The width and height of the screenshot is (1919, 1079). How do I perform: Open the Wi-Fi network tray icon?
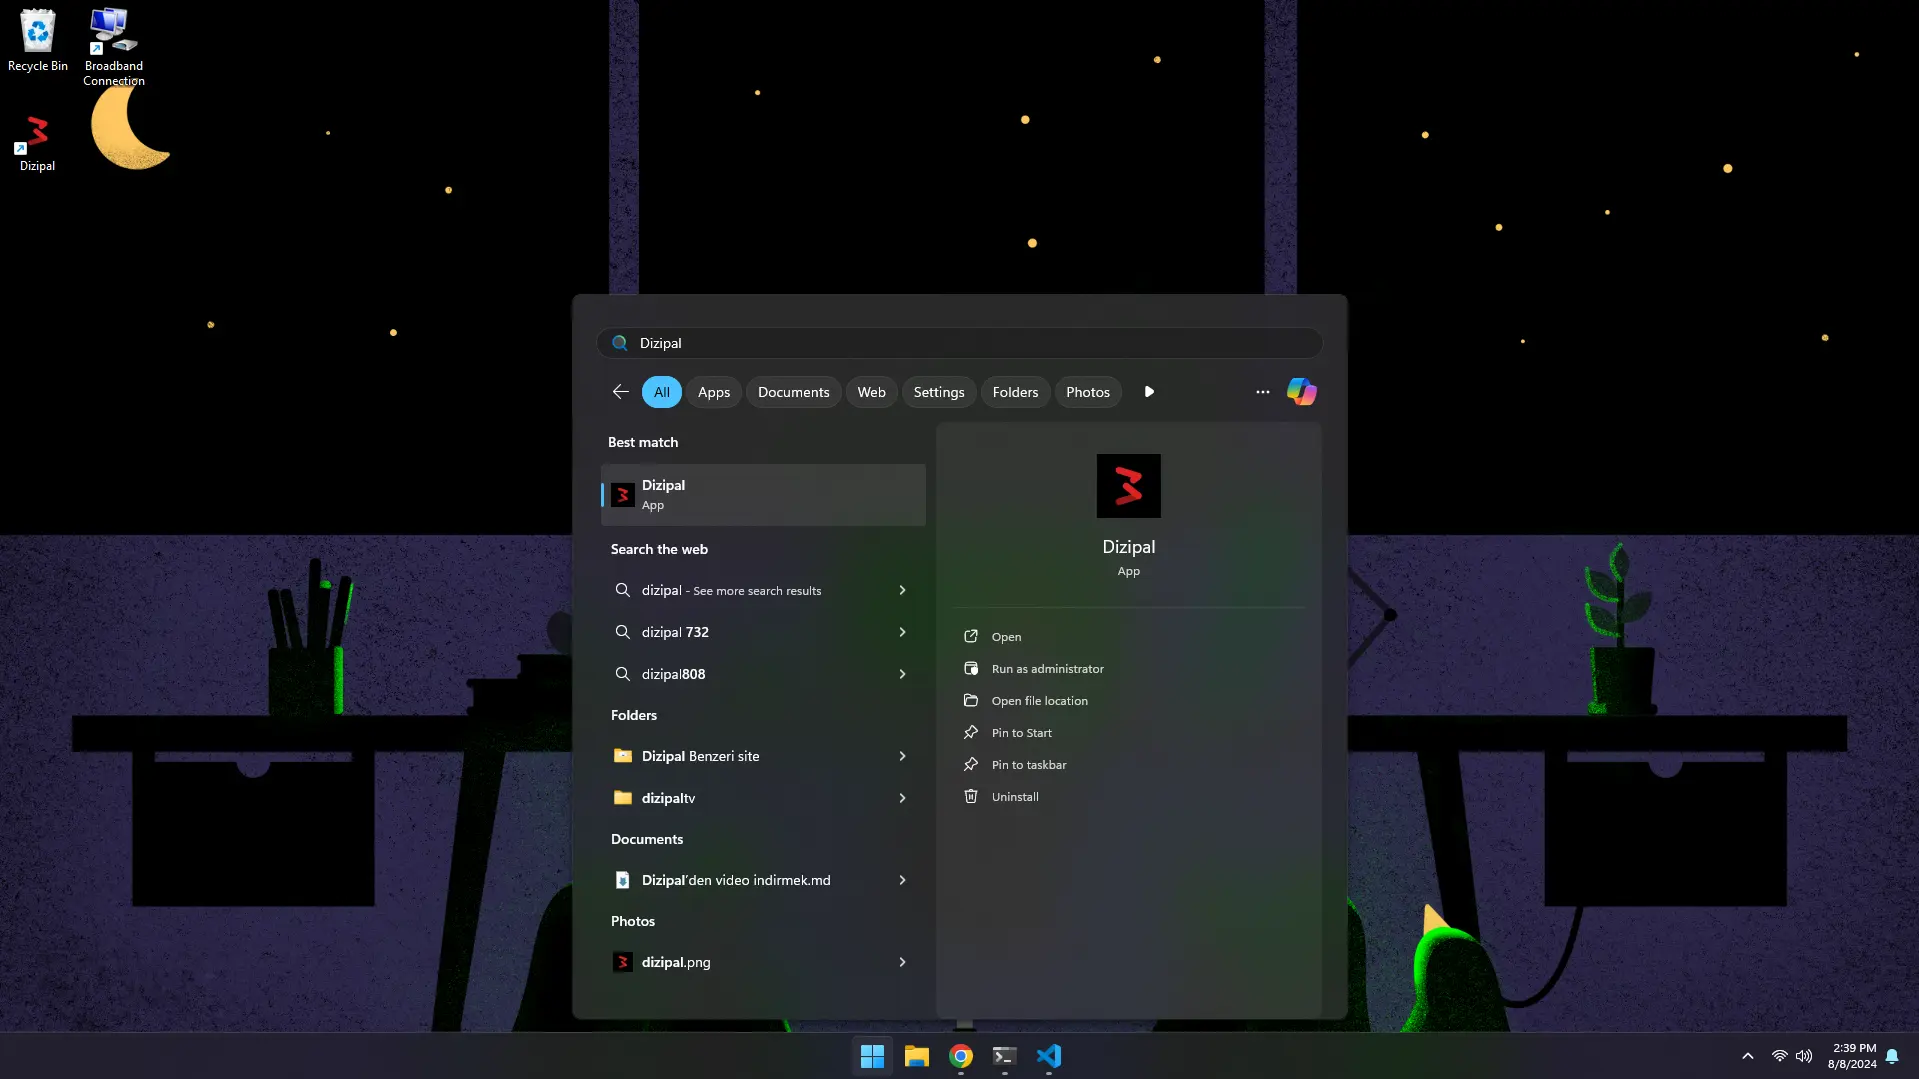(x=1779, y=1056)
